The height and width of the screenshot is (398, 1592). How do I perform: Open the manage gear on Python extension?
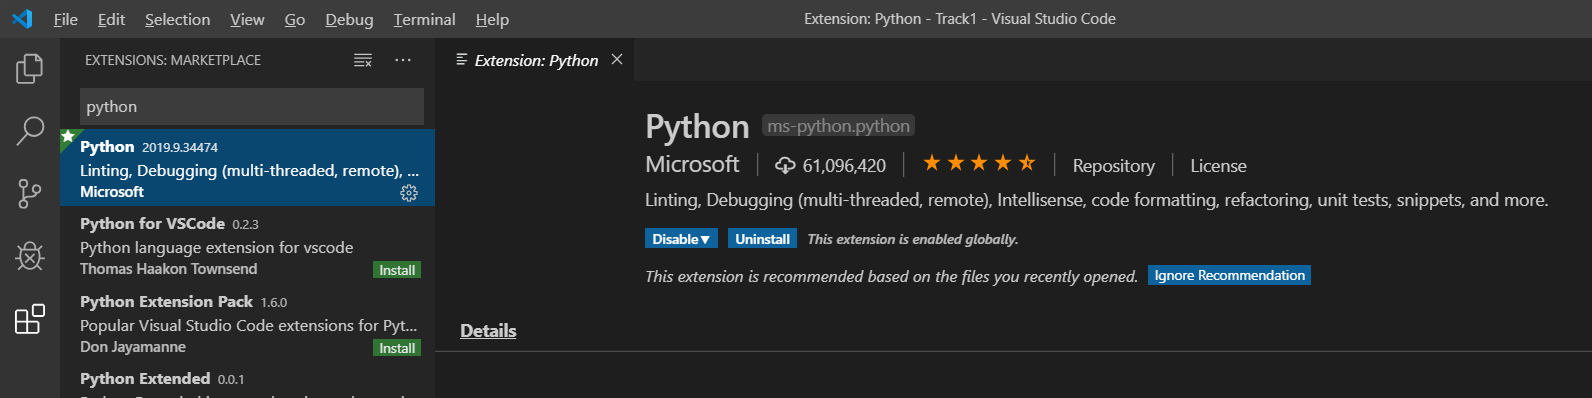coord(409,193)
